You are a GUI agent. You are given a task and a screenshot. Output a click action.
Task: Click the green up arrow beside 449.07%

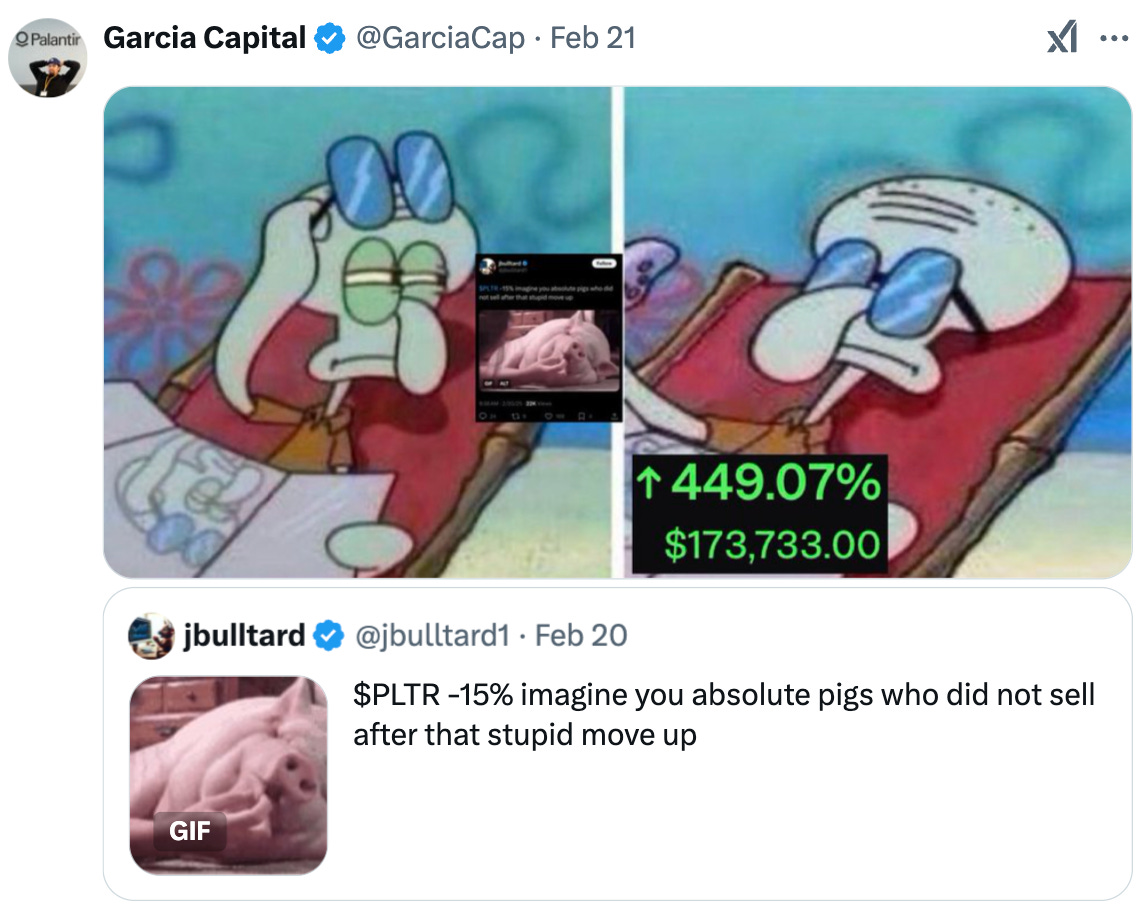pos(649,483)
